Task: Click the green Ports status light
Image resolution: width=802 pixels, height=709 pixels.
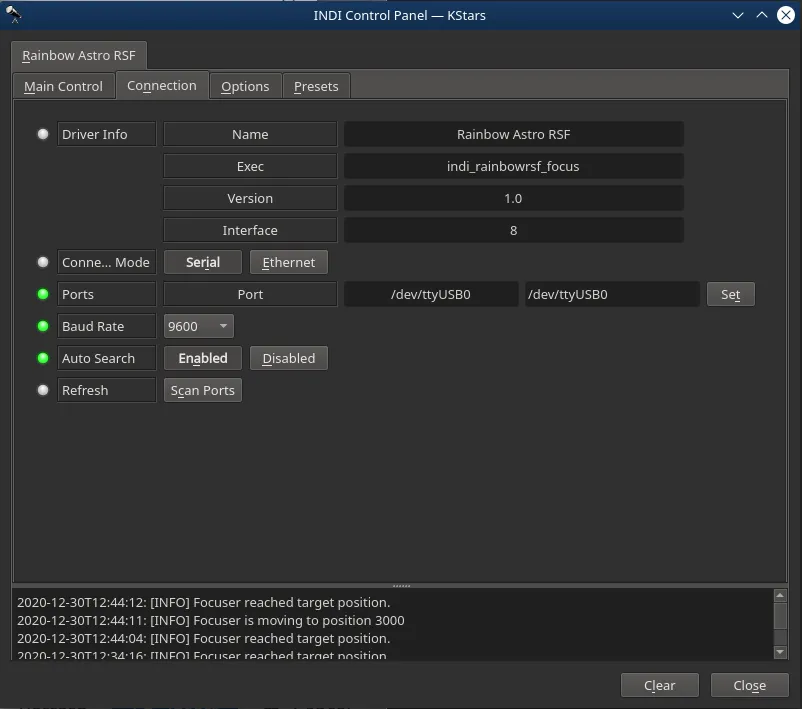Action: click(43, 294)
